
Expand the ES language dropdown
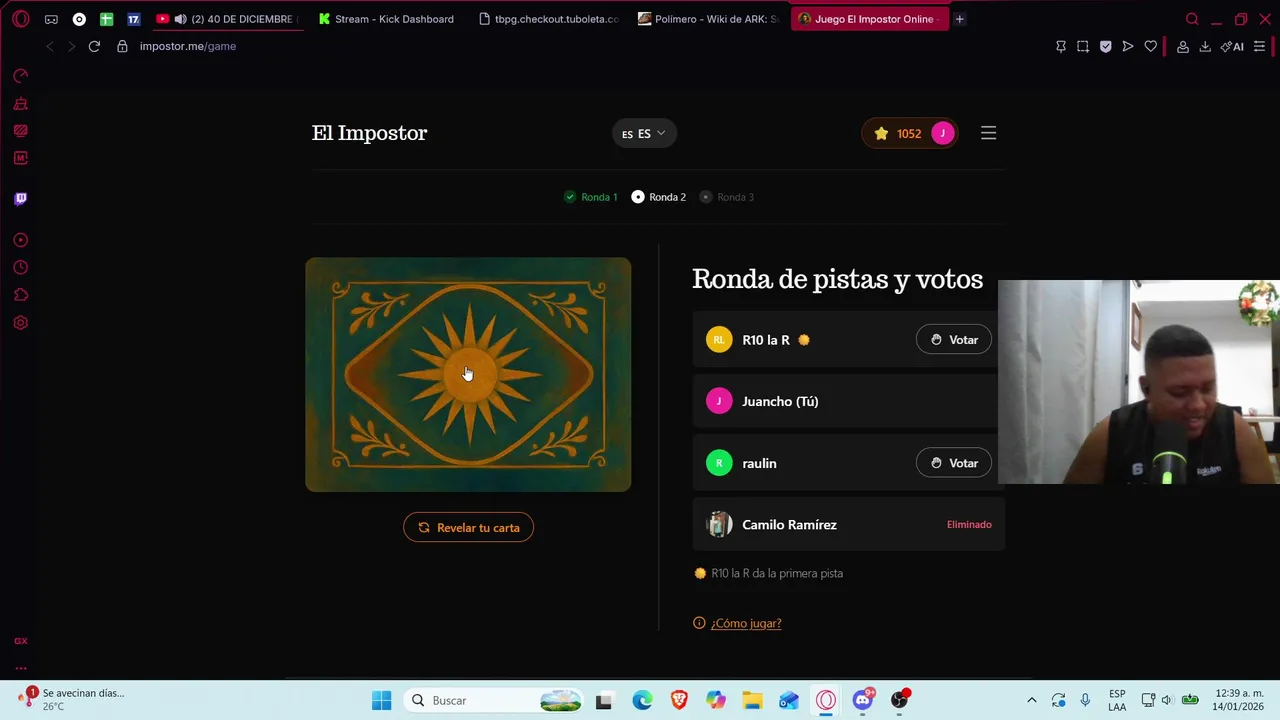click(644, 133)
